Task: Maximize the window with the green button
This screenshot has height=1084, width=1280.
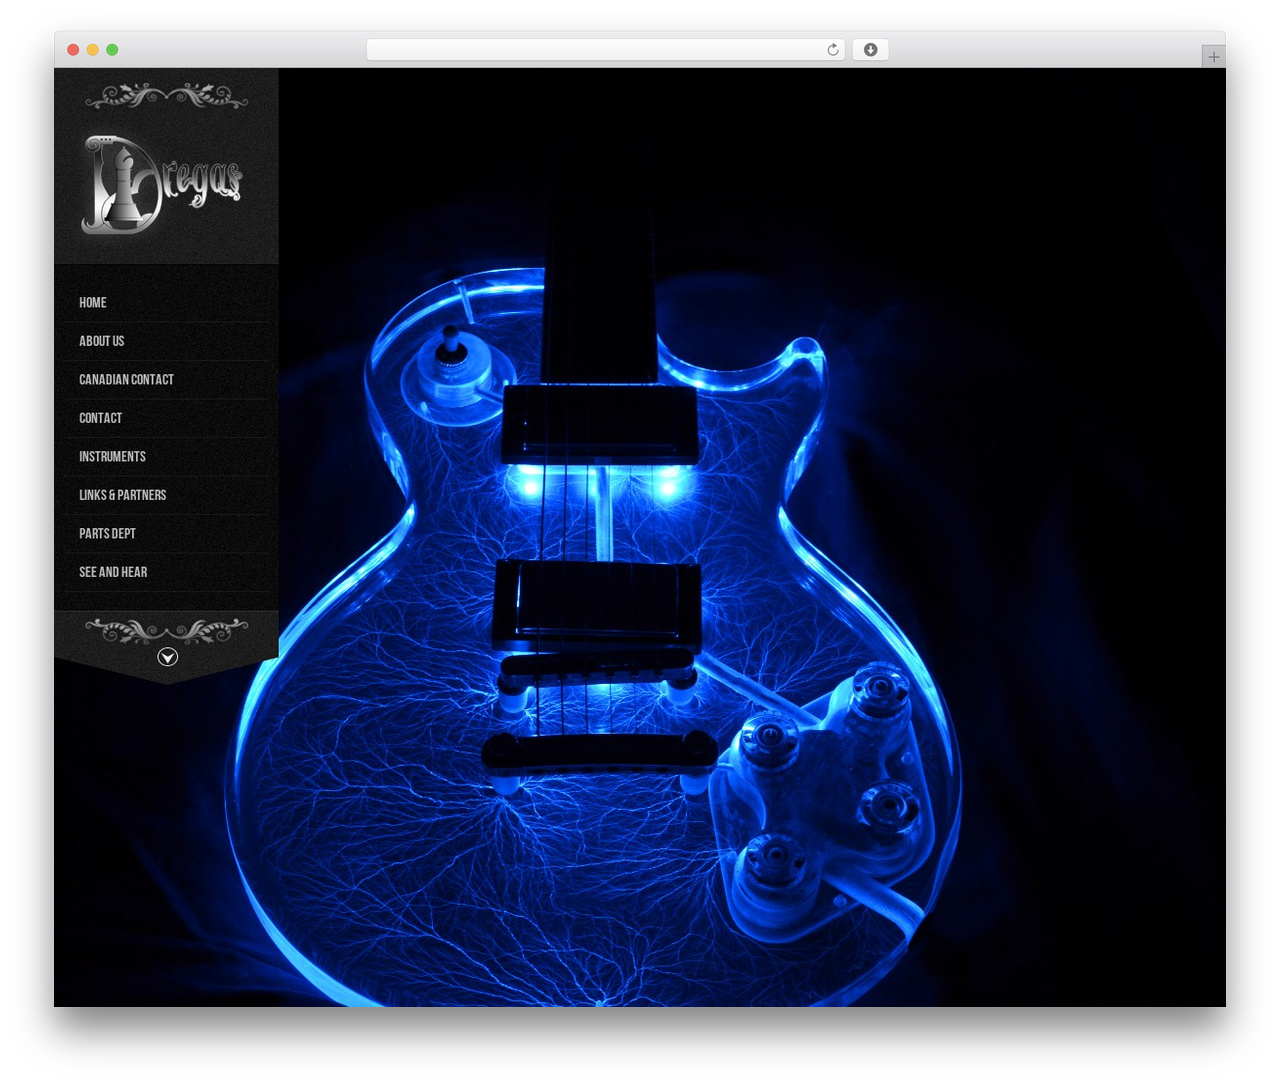Action: click(112, 50)
